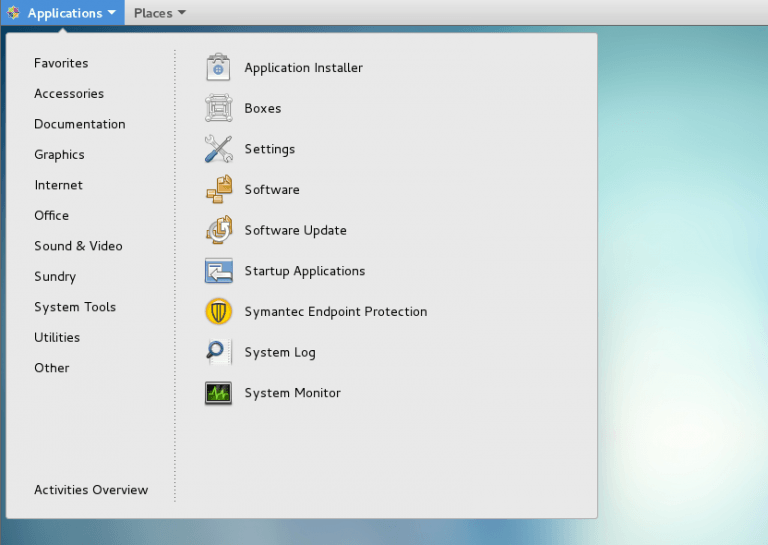
Task: Click the Symantec yellow shield icon
Action: [x=218, y=311]
